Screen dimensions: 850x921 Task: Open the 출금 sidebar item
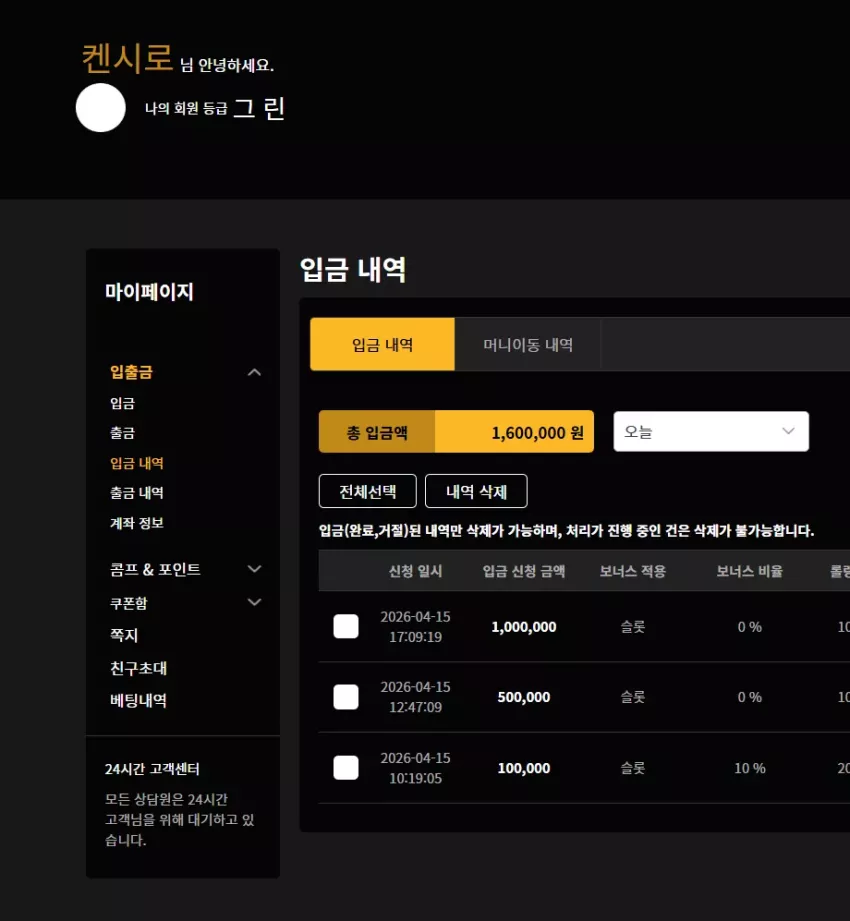122,433
